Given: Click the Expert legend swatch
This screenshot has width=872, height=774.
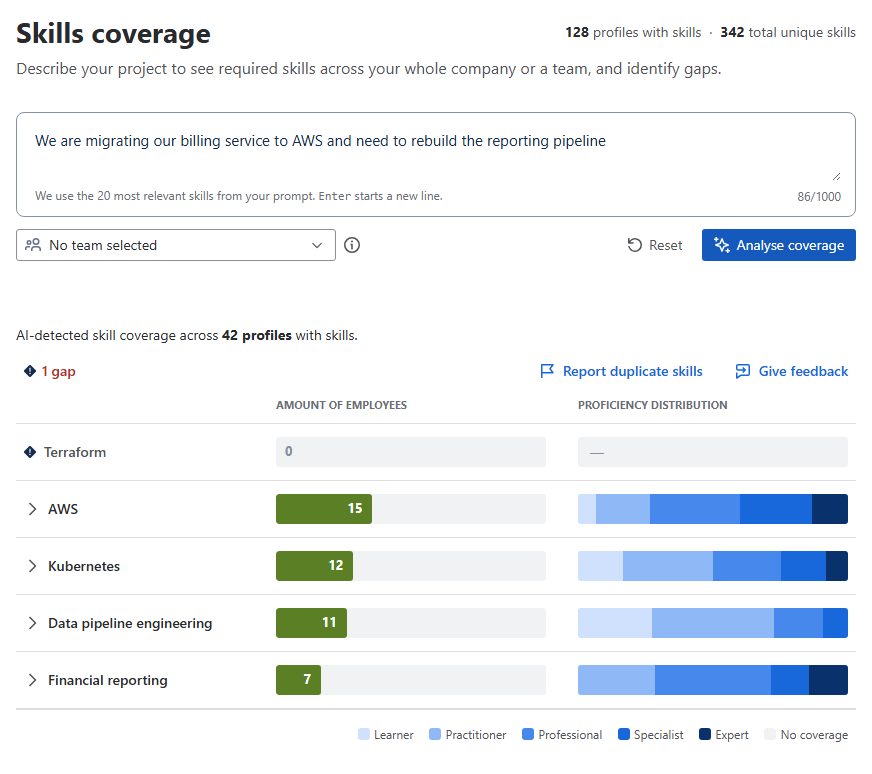Looking at the screenshot, I should 705,735.
